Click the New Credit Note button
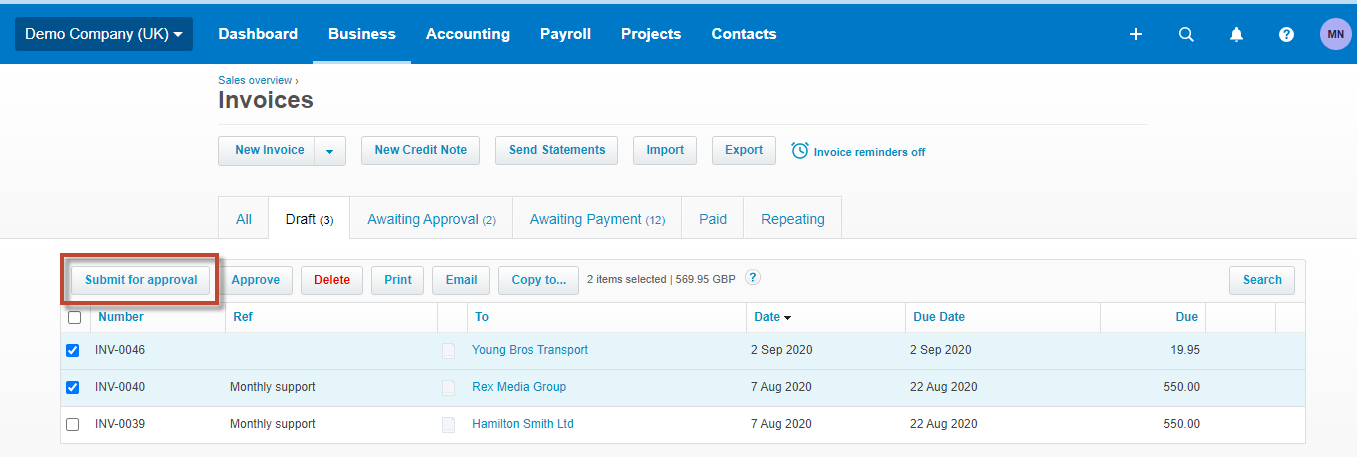The width and height of the screenshot is (1357, 457). [x=420, y=150]
